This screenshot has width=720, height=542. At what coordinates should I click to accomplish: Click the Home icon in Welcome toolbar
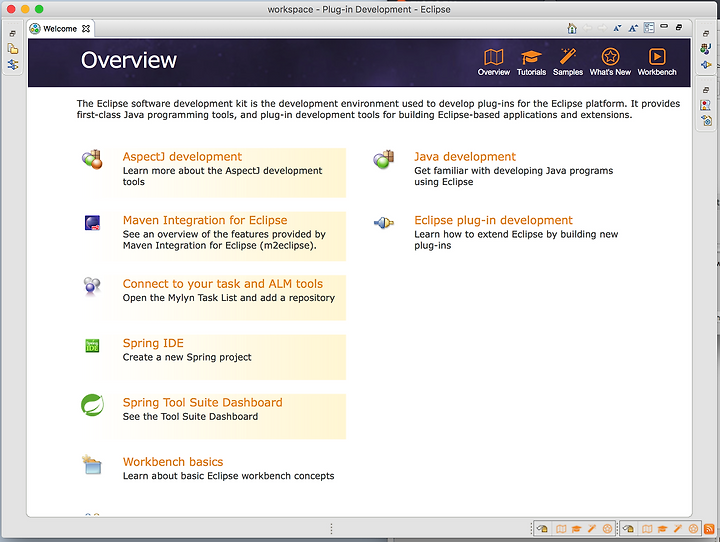572,28
